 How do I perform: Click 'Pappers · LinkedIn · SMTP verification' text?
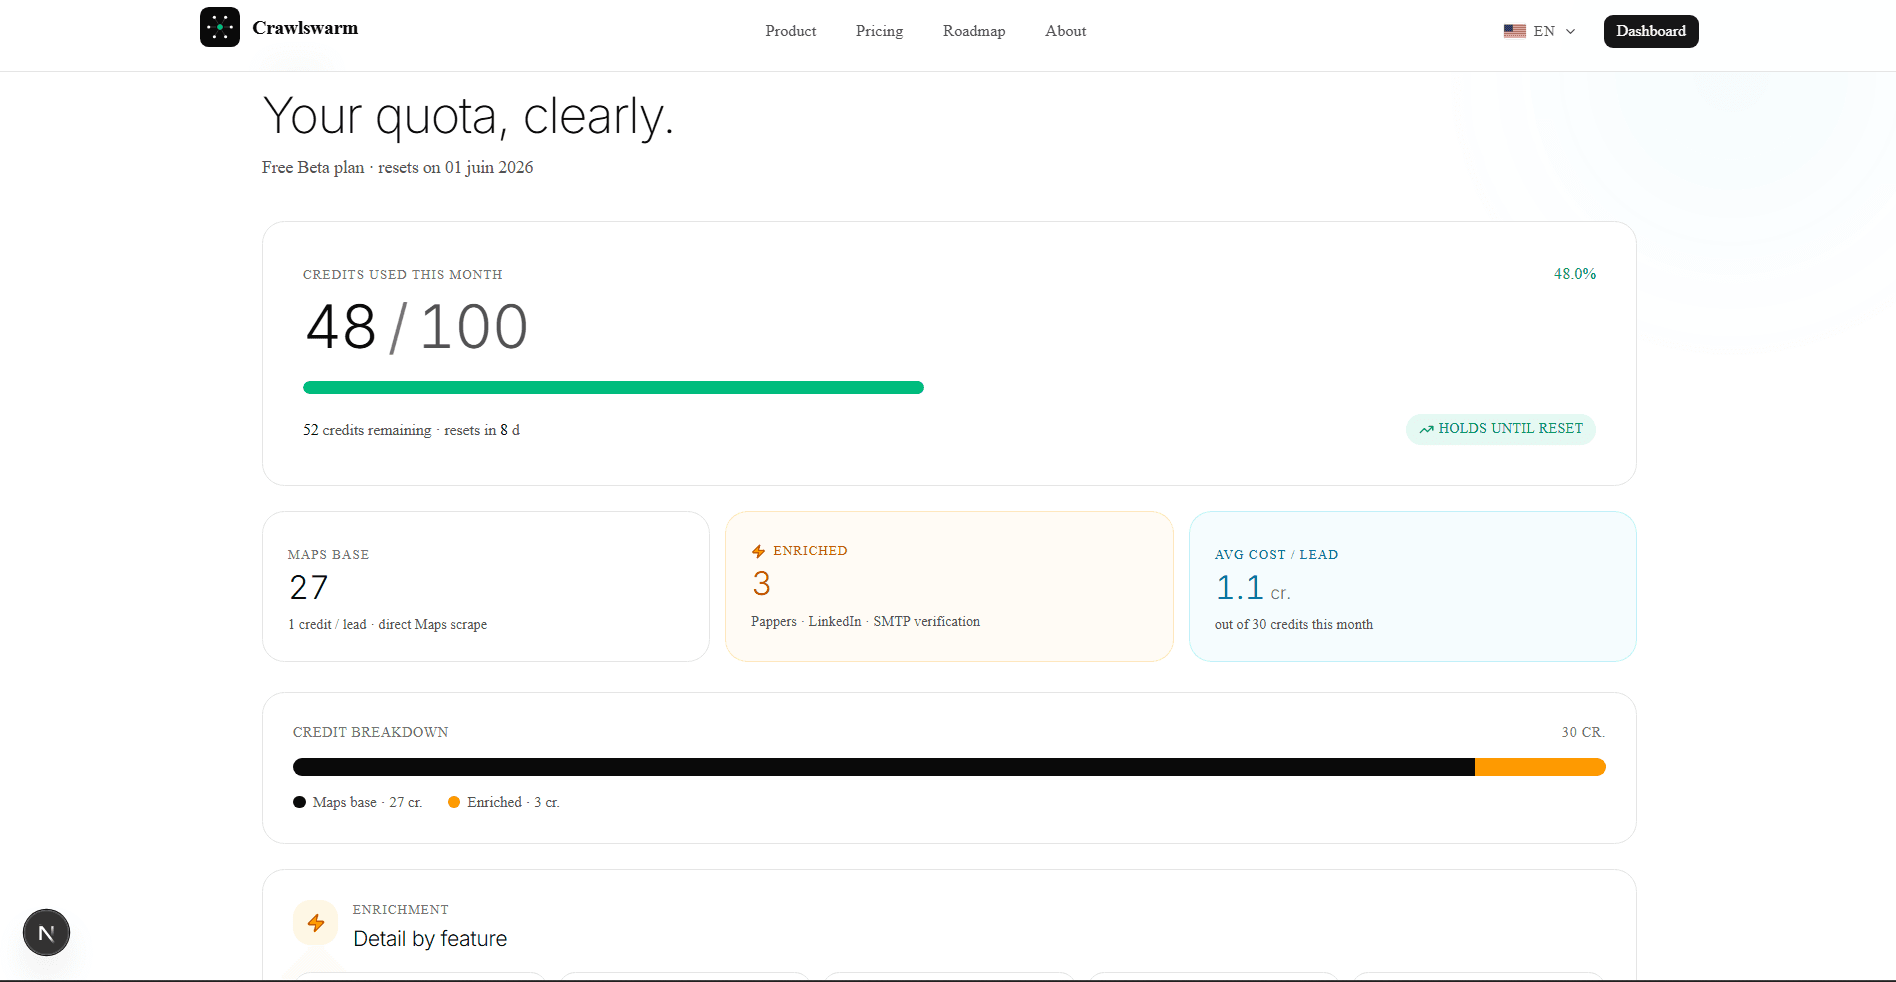pyautogui.click(x=866, y=621)
